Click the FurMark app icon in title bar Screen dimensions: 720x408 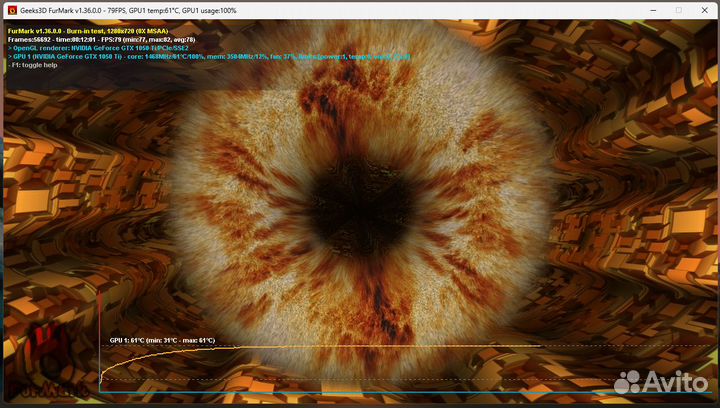(x=12, y=9)
